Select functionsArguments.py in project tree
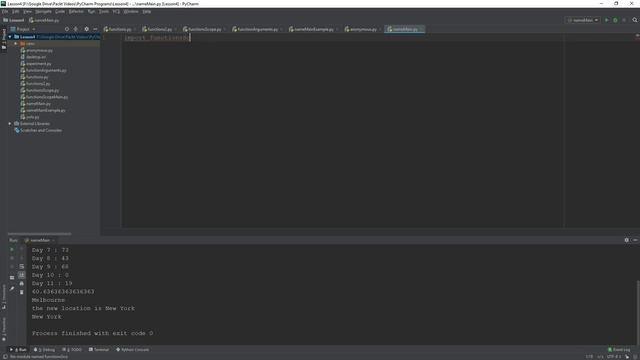640x360 pixels. 46,71
